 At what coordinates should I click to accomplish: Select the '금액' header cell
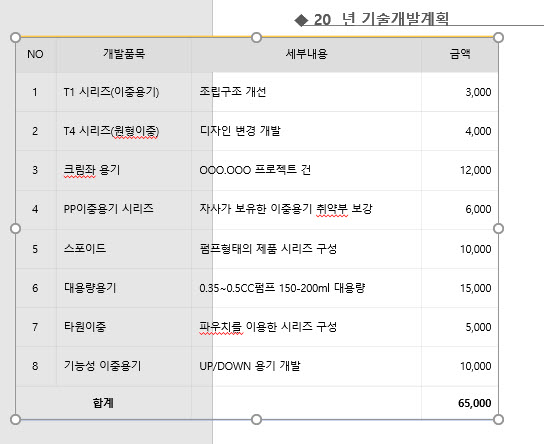460,54
